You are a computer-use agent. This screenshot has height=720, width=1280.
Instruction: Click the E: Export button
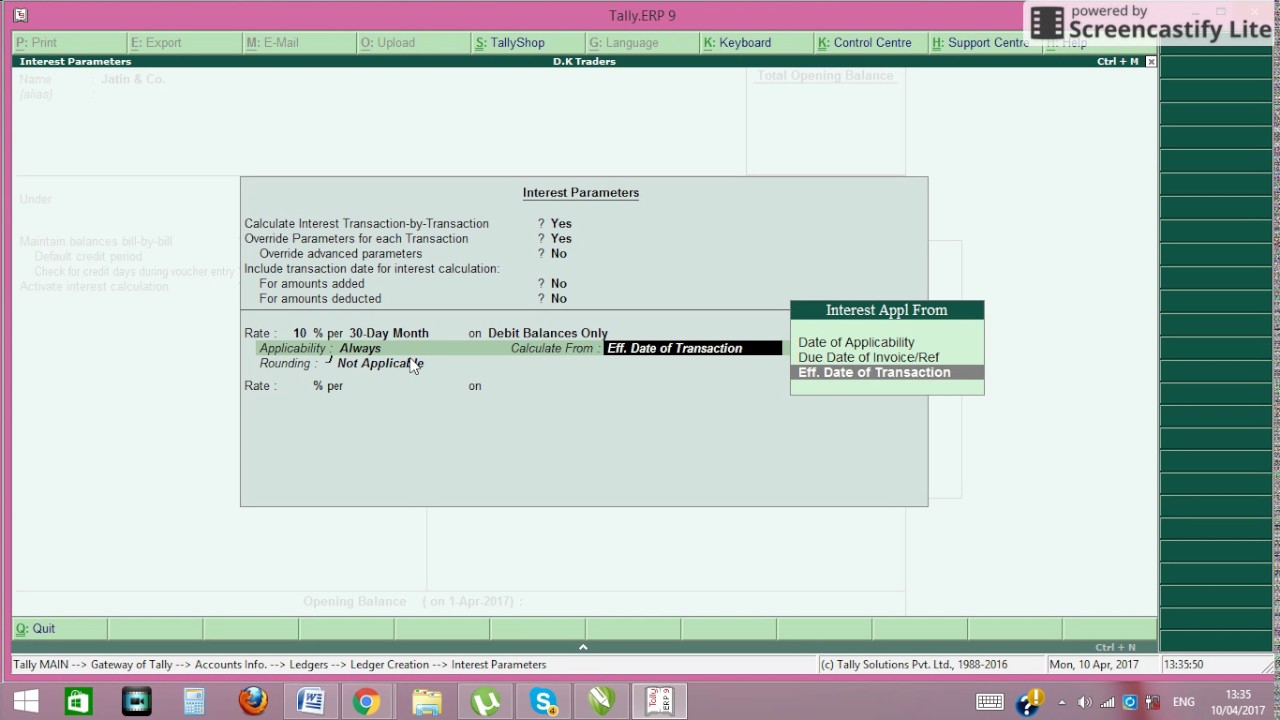(x=185, y=43)
